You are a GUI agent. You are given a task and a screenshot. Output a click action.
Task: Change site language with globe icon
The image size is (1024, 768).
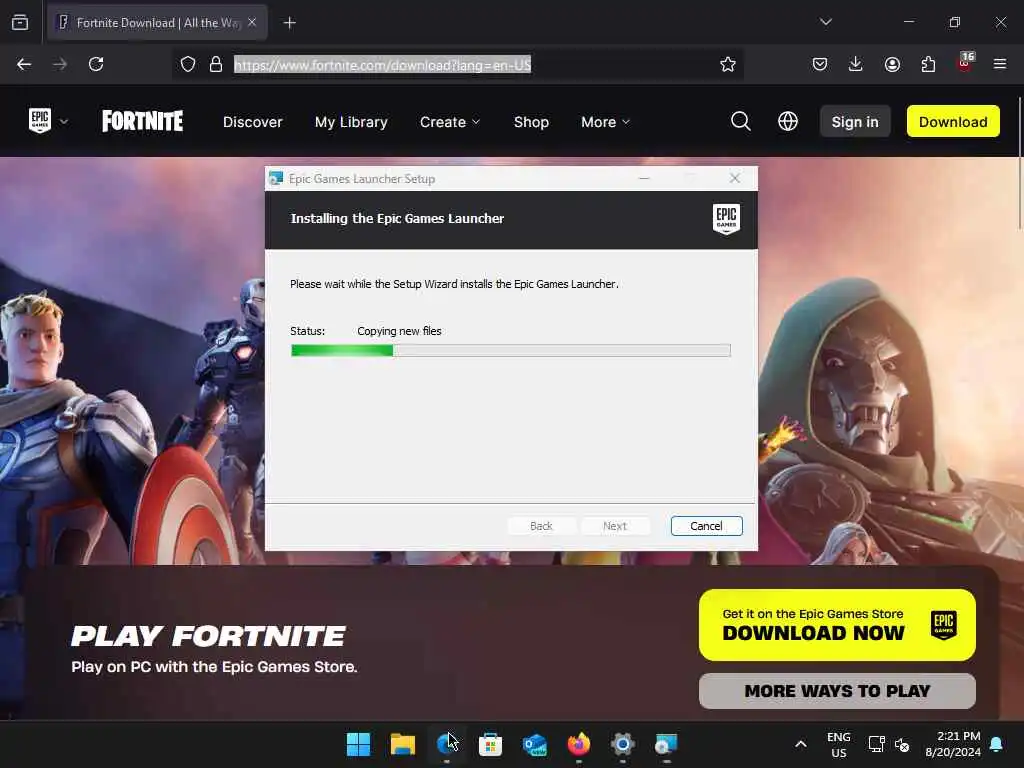click(788, 121)
